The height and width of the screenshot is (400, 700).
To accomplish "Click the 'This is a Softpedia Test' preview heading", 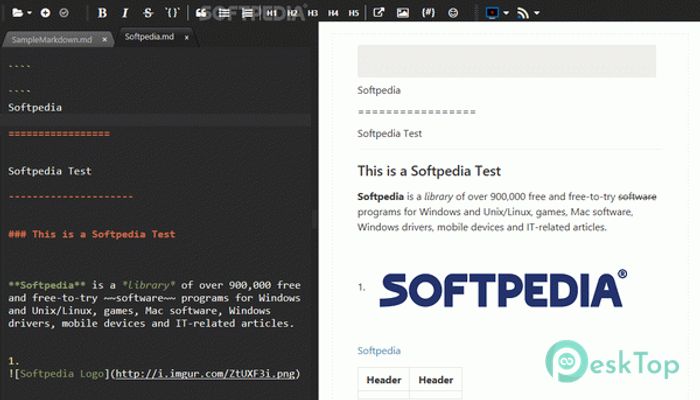I will 429,171.
